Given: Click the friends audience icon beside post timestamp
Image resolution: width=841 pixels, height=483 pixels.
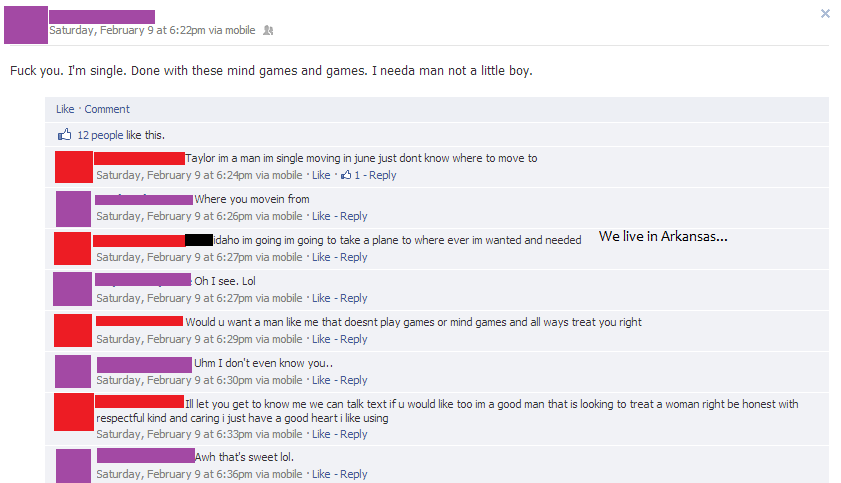Looking at the screenshot, I should click(x=268, y=31).
